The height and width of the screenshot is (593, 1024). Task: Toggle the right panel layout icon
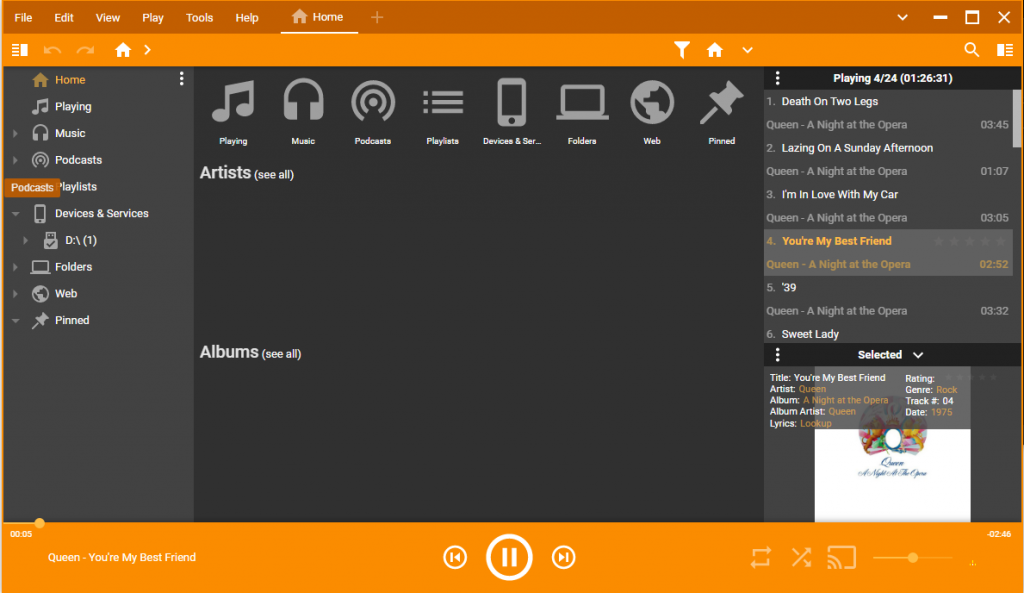1005,50
